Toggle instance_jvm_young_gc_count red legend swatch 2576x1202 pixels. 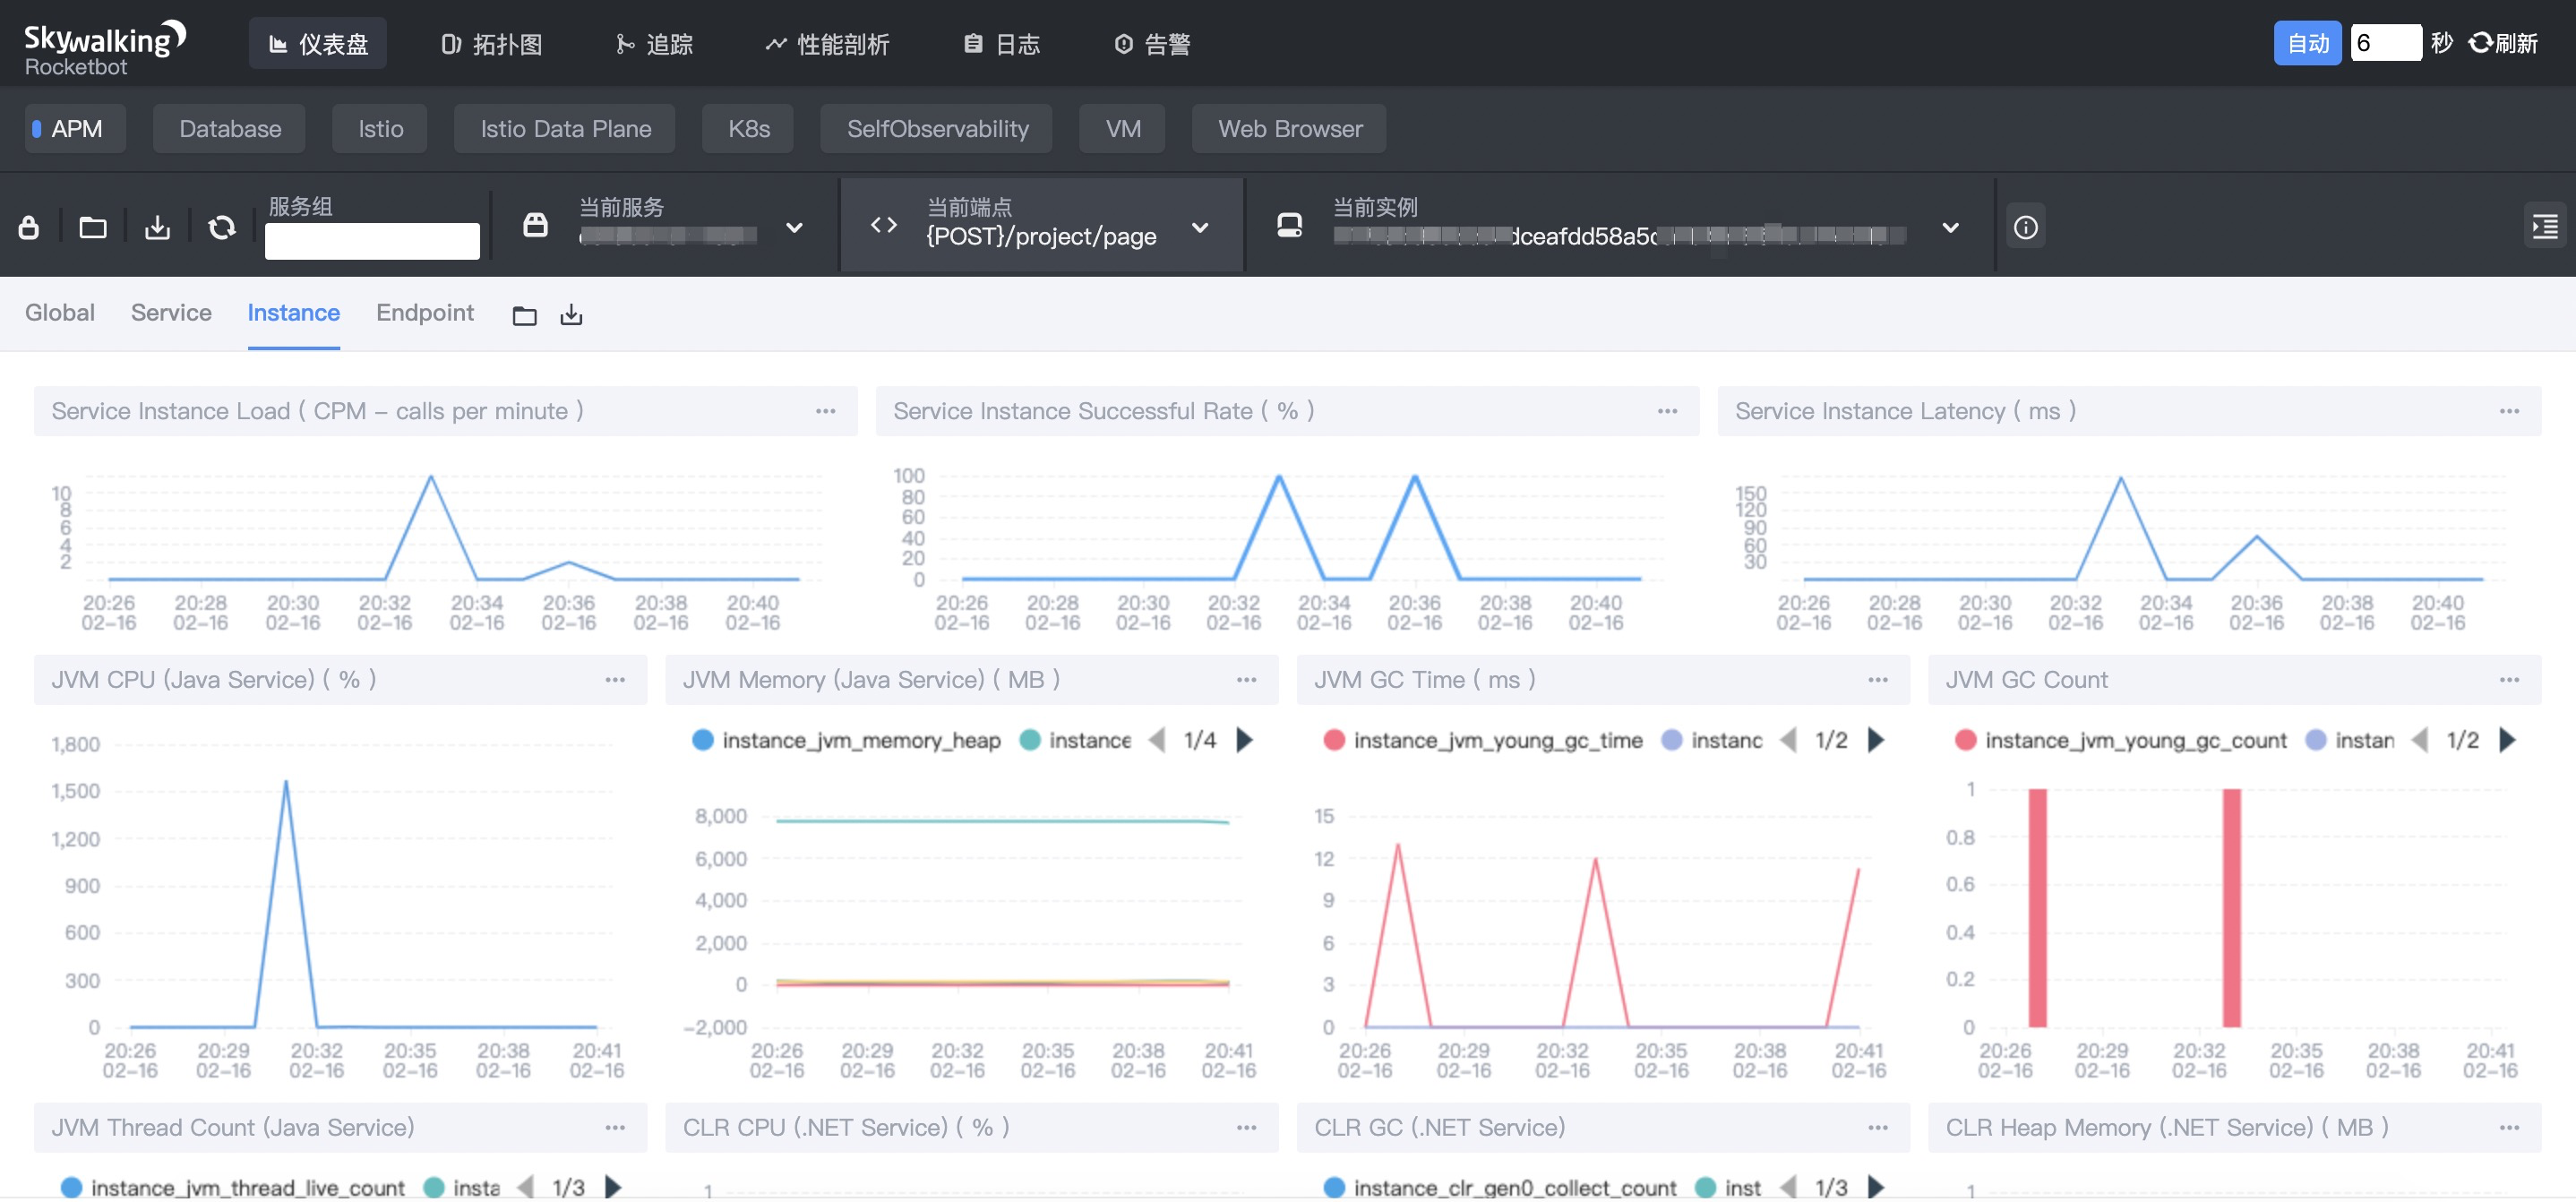[1965, 740]
